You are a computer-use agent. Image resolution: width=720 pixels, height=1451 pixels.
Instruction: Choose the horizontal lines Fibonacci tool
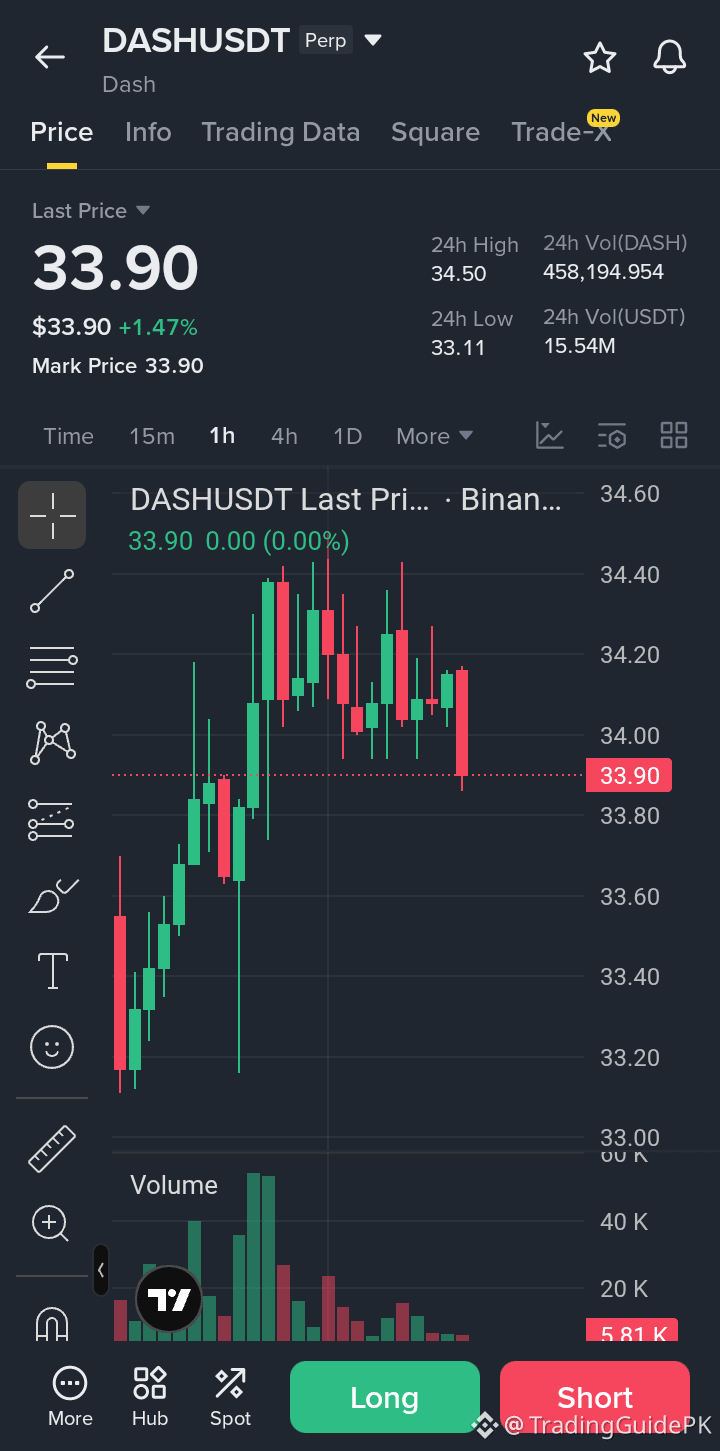(52, 667)
